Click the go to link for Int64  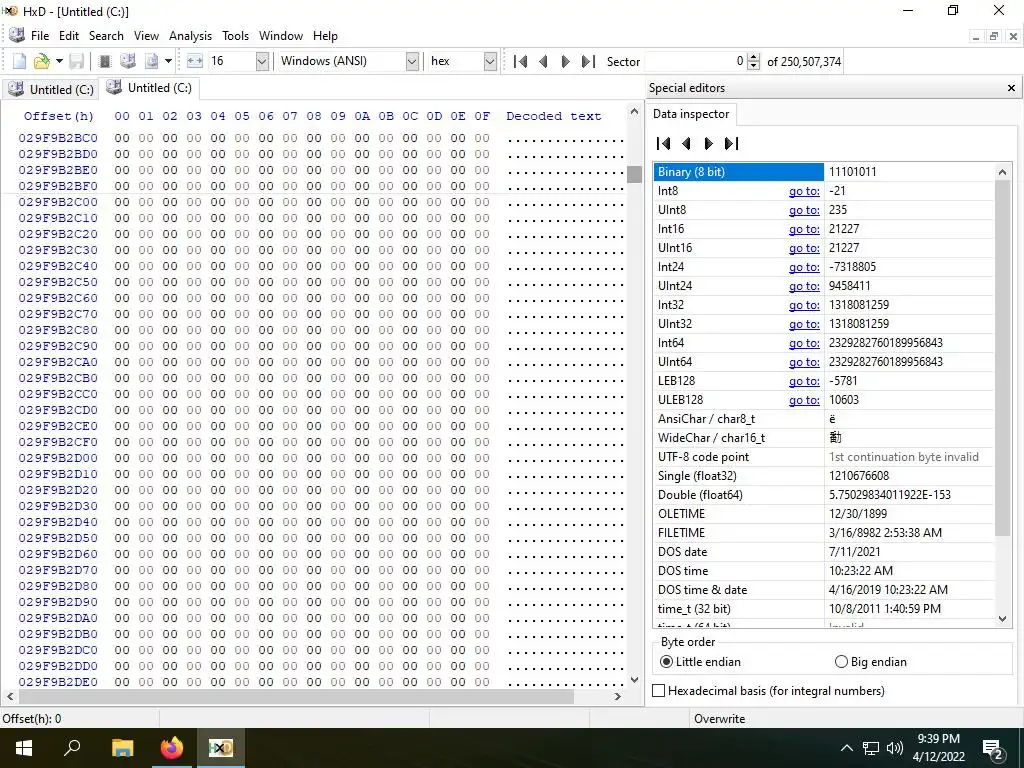pyautogui.click(x=804, y=343)
